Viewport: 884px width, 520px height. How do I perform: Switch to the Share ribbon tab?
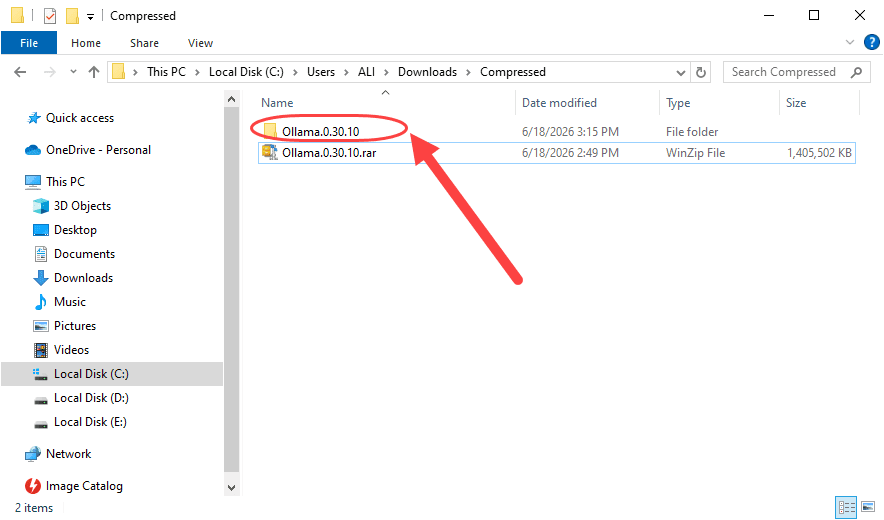pyautogui.click(x=144, y=43)
